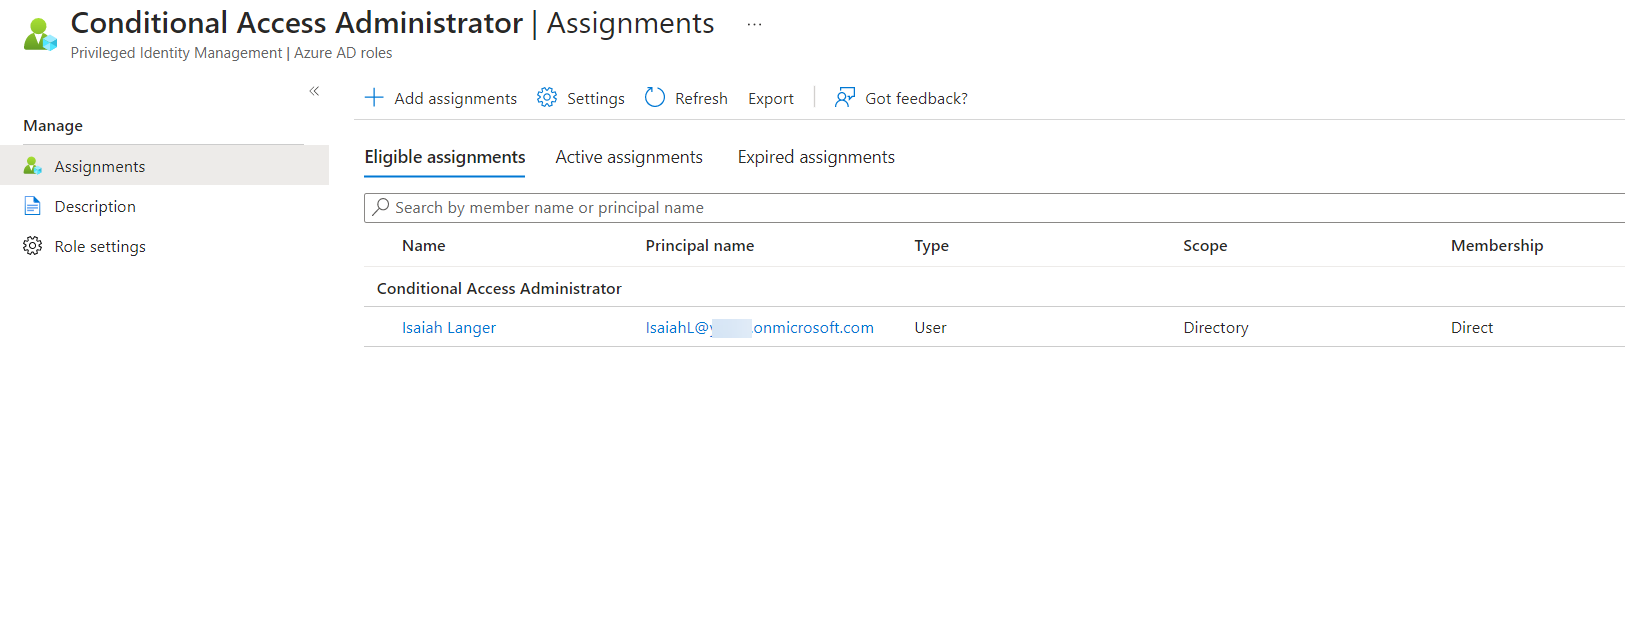The width and height of the screenshot is (1625, 618).
Task: Click the Refresh circular arrow icon
Action: click(x=655, y=97)
